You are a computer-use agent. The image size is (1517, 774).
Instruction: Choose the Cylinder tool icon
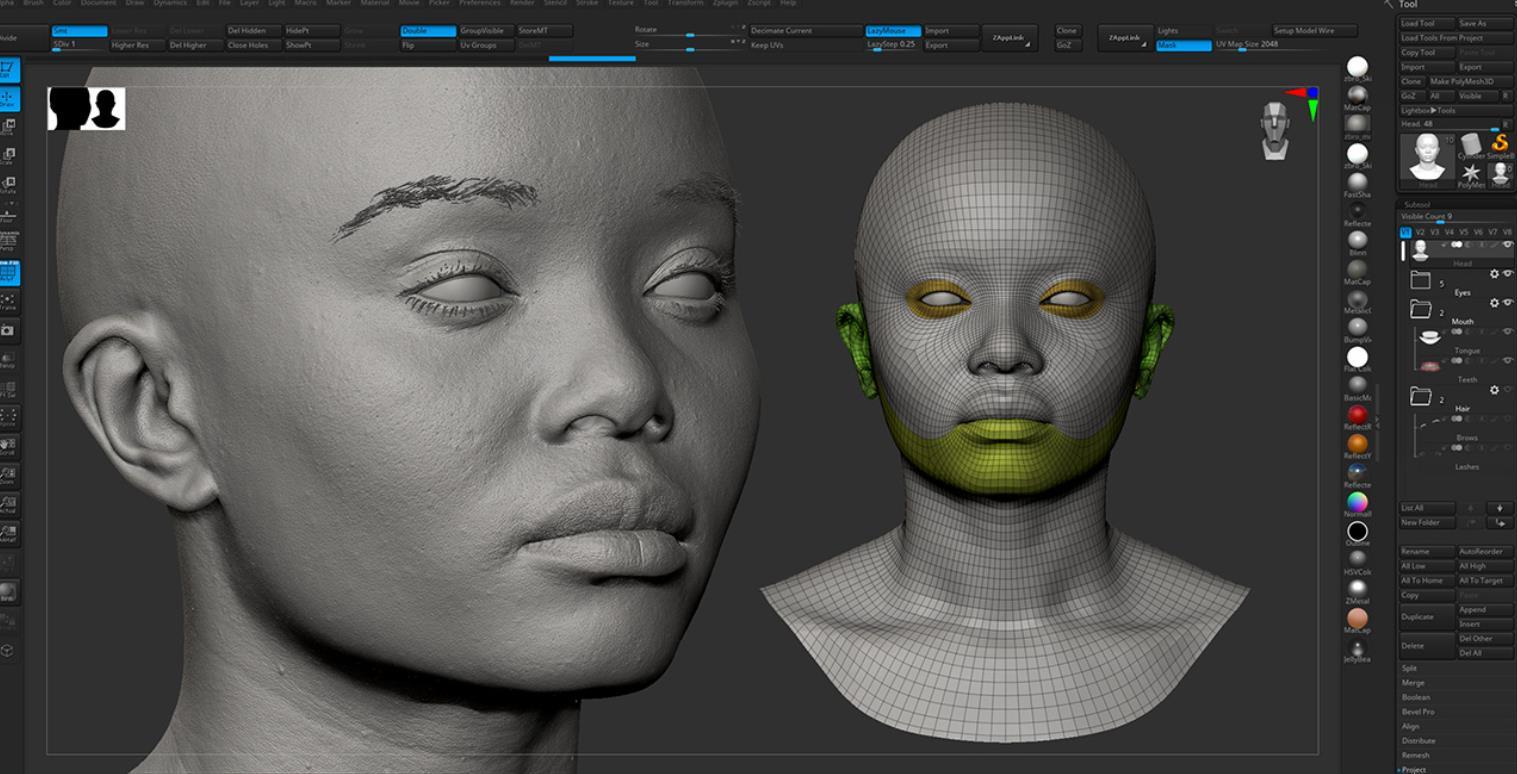click(x=1471, y=146)
